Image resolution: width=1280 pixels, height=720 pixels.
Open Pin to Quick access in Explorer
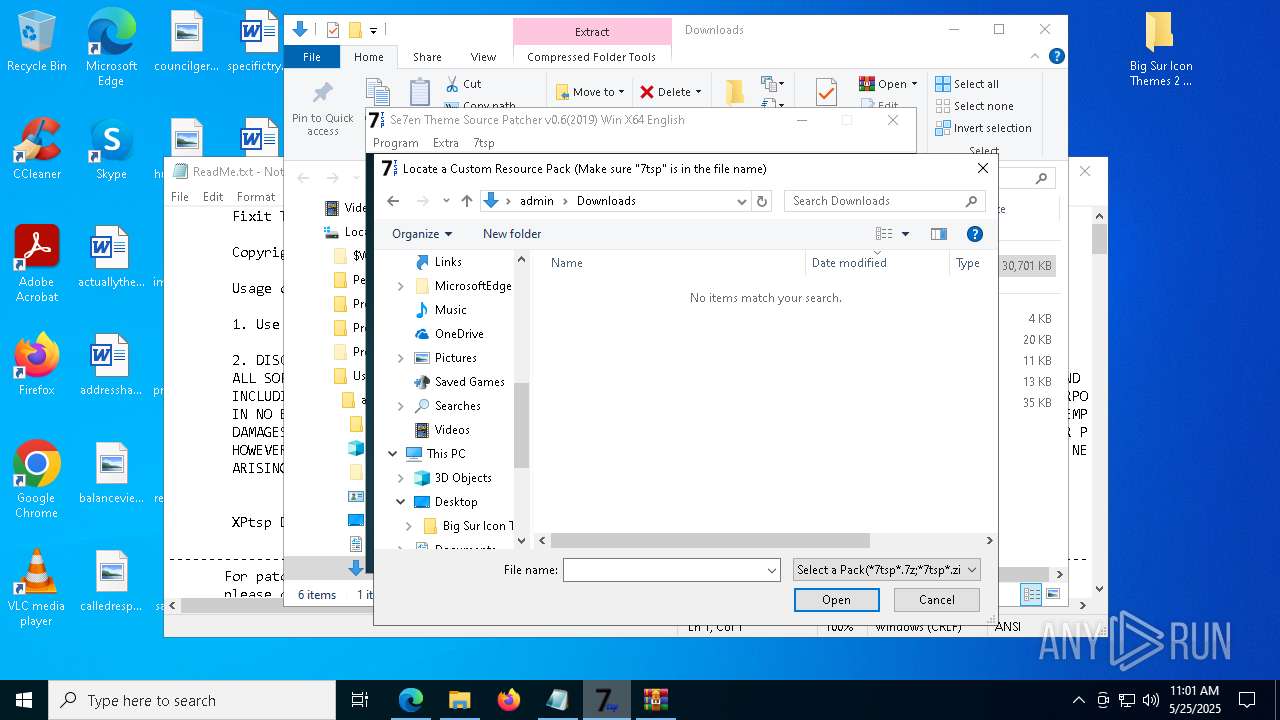tap(322, 109)
